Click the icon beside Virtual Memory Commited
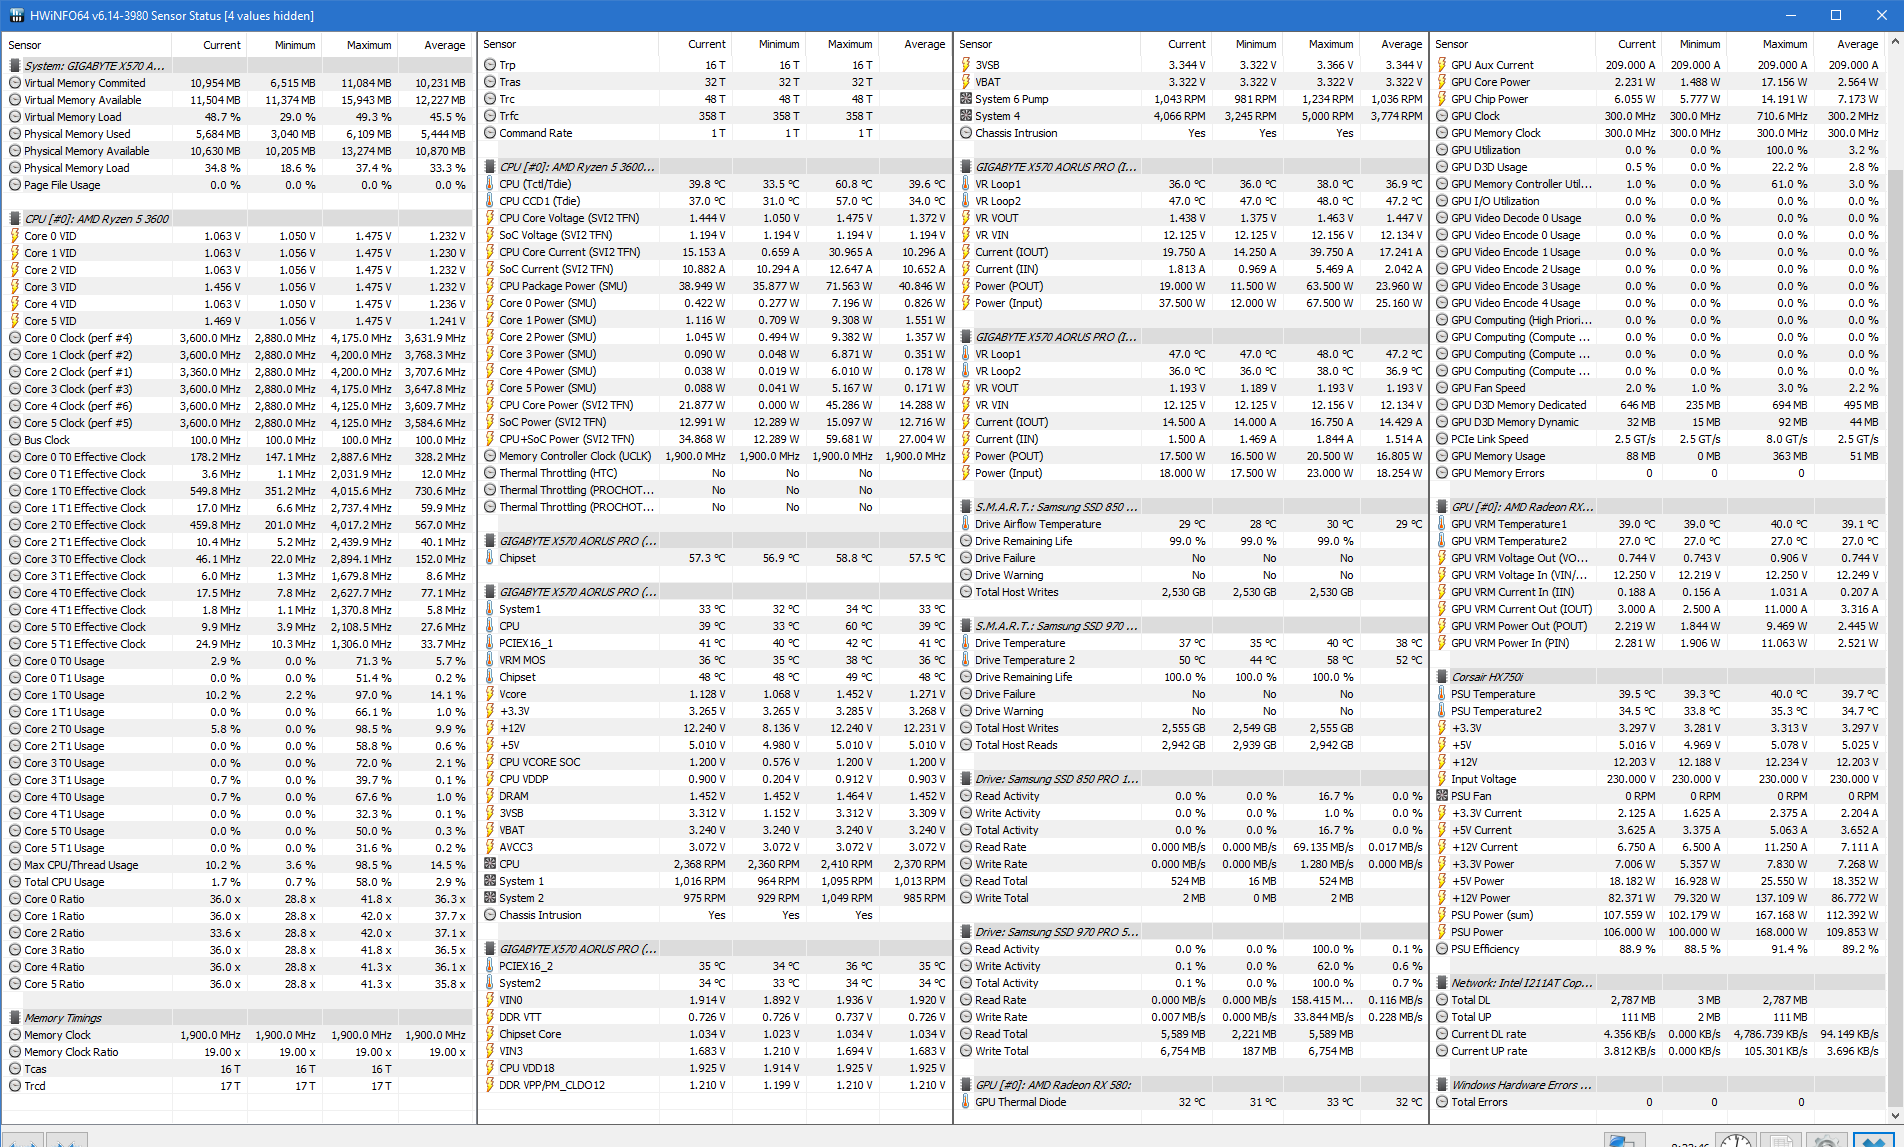Screen dimensions: 1904x1147 tap(15, 83)
